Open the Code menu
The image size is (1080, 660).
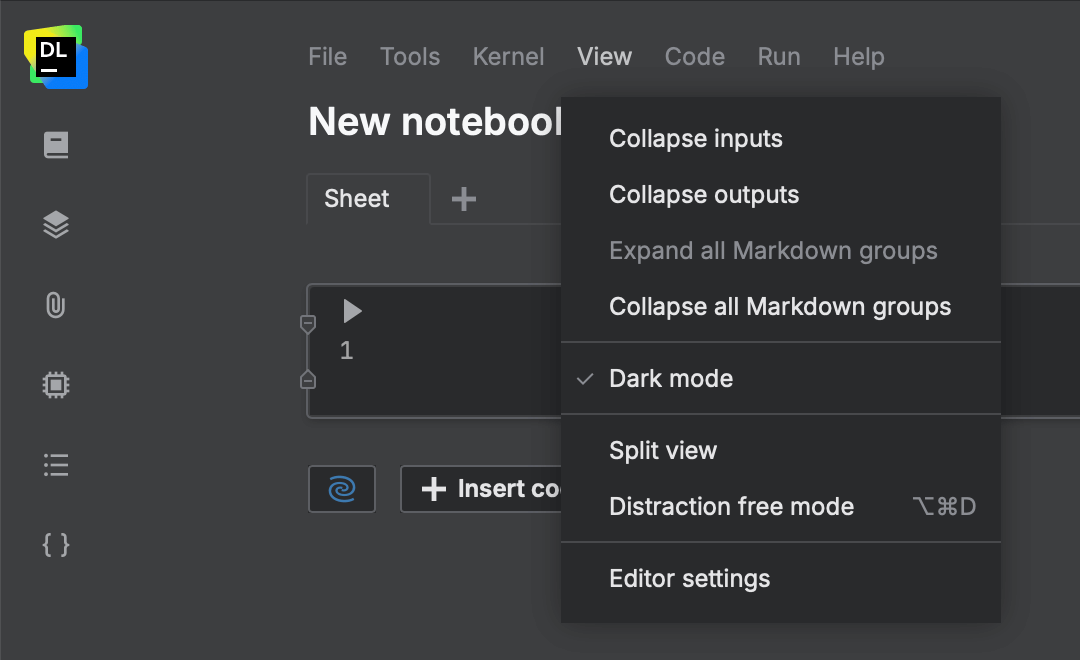point(694,56)
